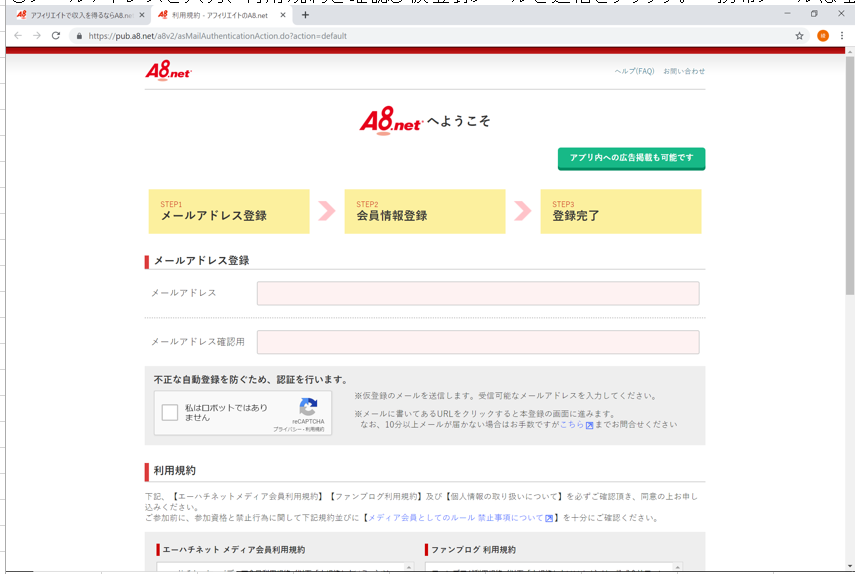Click the A8.net logo in header

[x=168, y=70]
